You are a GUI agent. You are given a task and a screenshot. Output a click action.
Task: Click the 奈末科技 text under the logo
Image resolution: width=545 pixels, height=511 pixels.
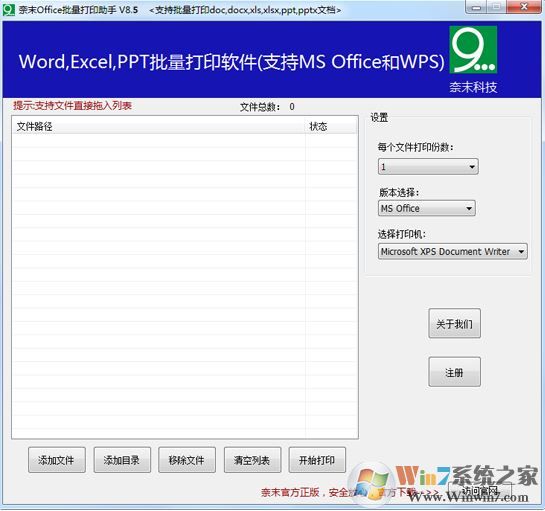click(473, 87)
